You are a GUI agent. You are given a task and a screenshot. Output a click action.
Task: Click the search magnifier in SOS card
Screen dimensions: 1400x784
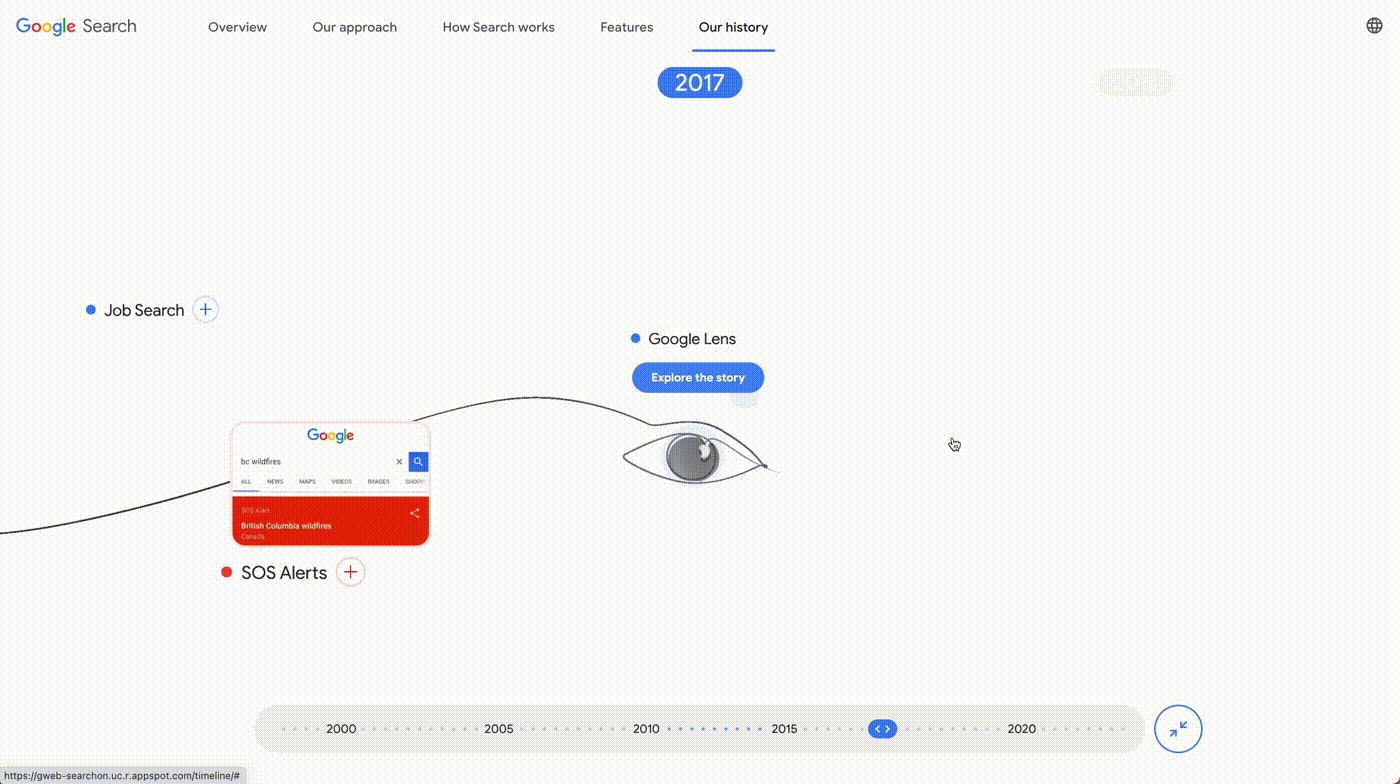coord(418,462)
